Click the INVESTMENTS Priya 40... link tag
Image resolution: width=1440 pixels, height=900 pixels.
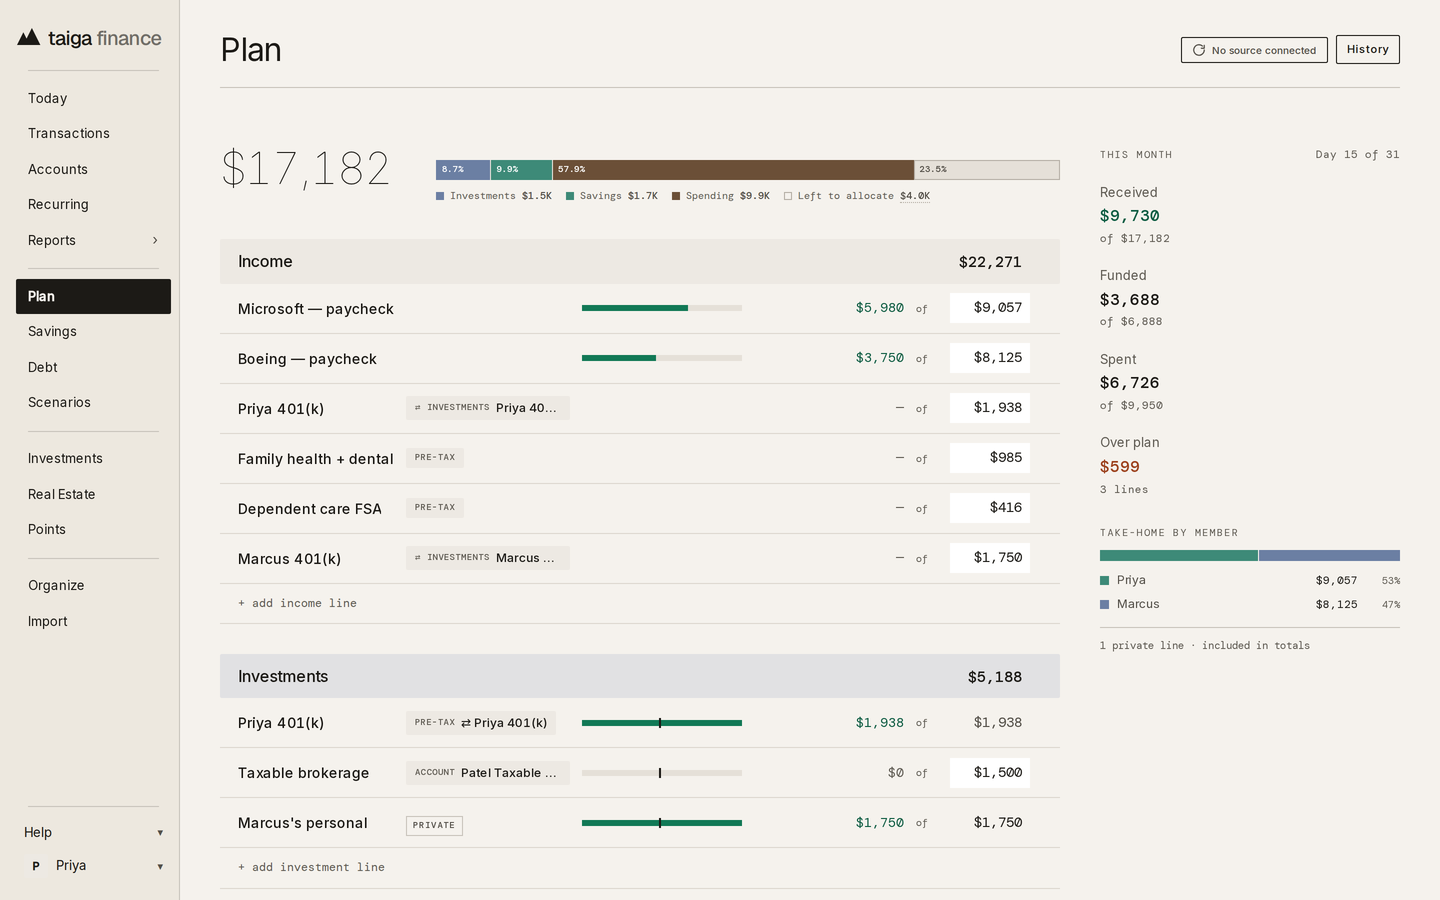(x=488, y=408)
